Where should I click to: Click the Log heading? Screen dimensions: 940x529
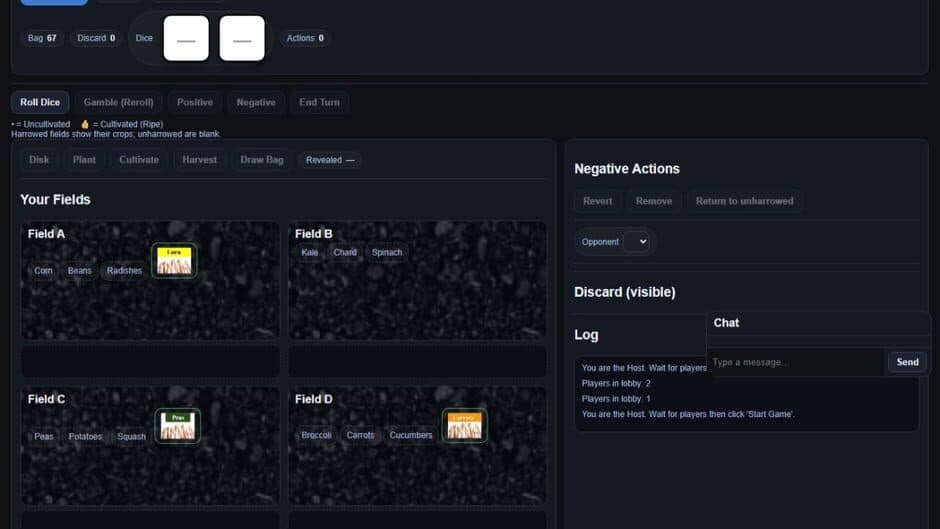586,335
